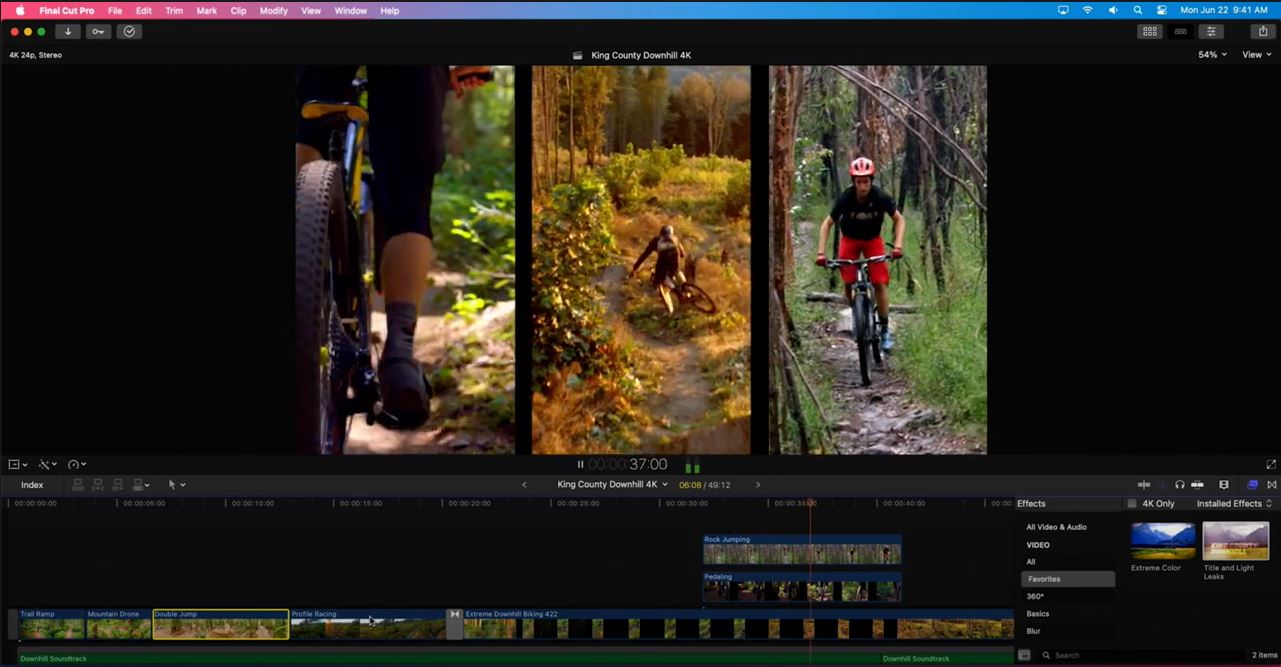Viewport: 1281px width, 667px height.
Task: Open the Clip menu
Action: click(238, 10)
